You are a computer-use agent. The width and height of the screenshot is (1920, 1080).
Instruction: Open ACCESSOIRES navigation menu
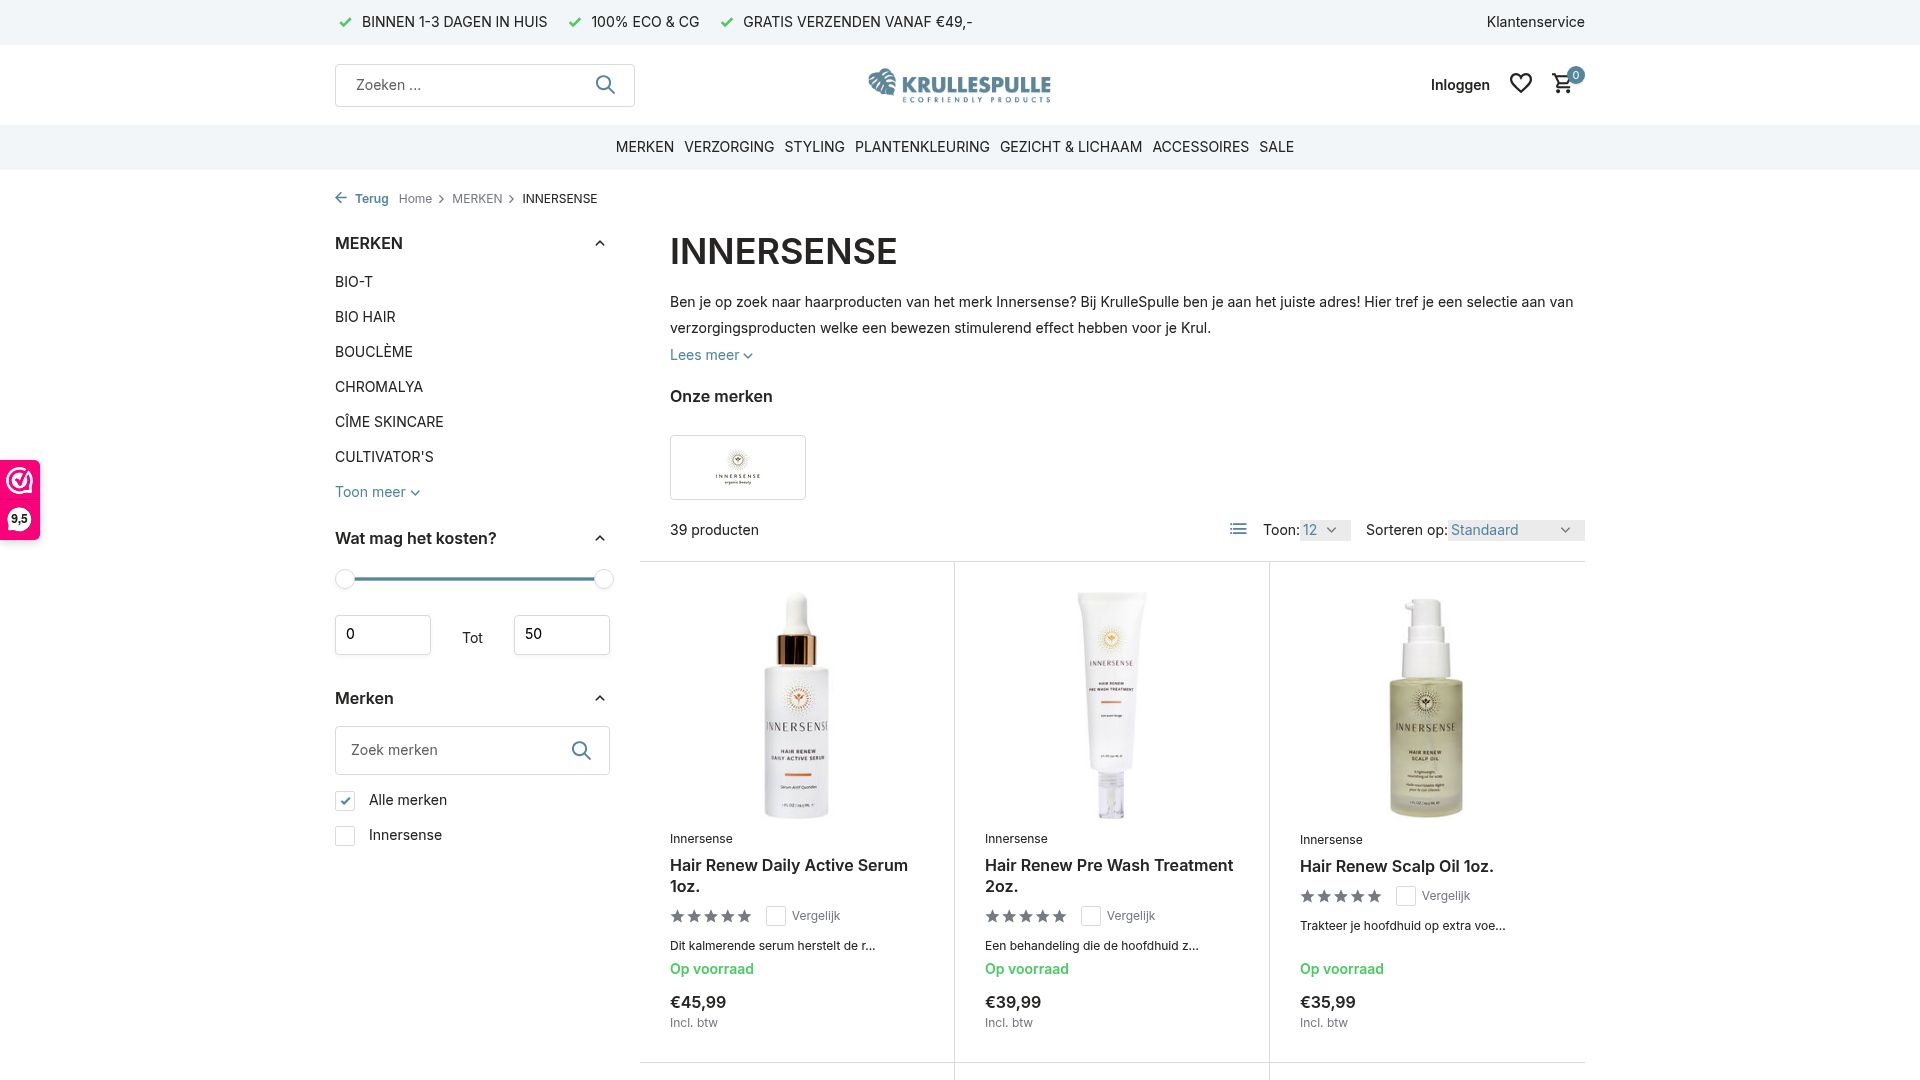point(1200,147)
